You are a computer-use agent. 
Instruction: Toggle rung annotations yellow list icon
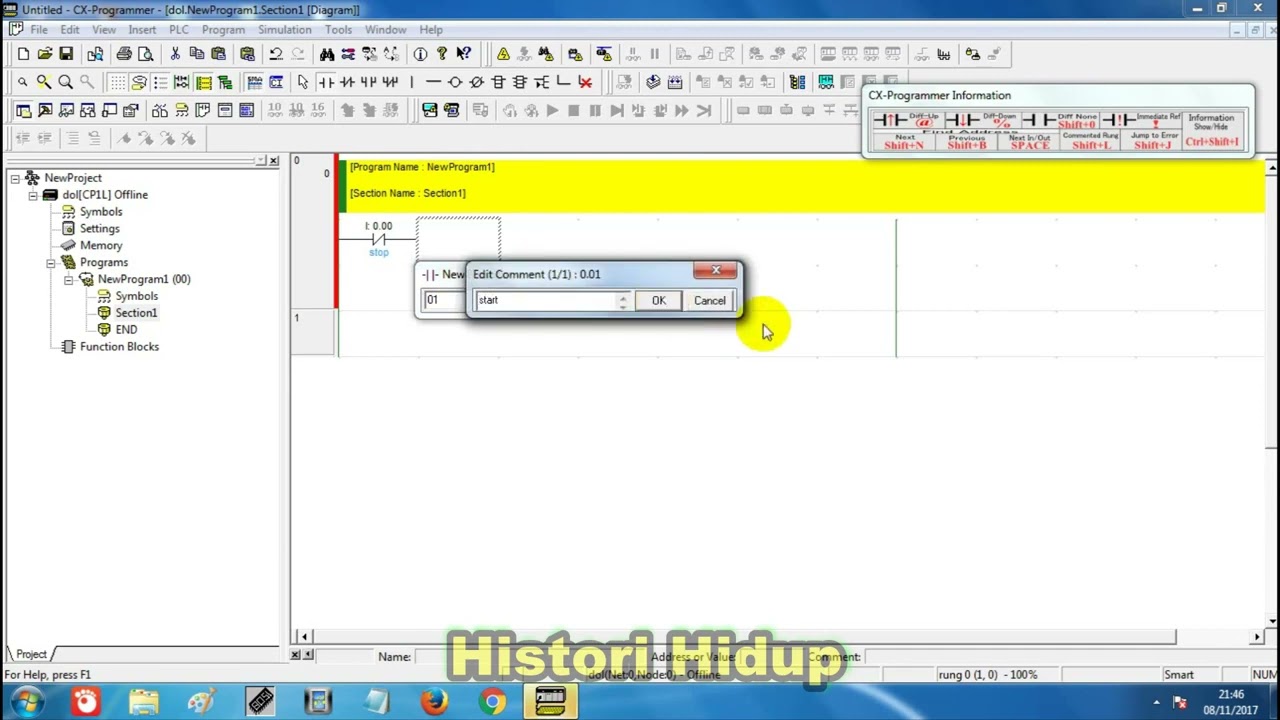click(203, 82)
